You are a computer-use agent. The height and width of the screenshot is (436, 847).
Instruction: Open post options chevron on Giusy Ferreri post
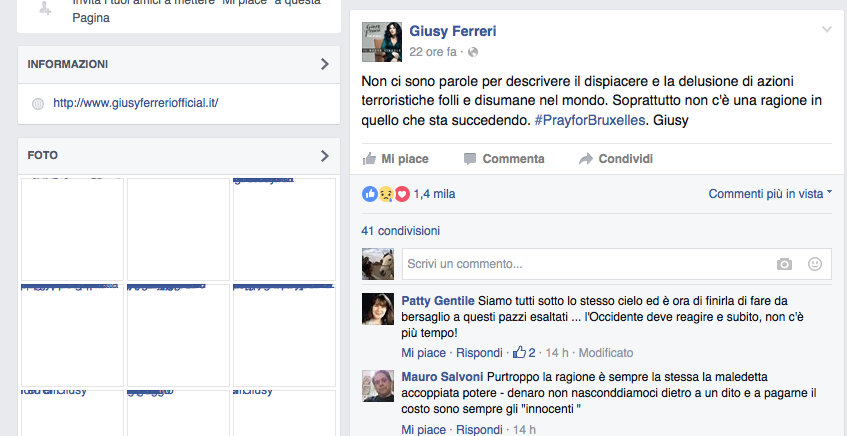click(x=827, y=30)
